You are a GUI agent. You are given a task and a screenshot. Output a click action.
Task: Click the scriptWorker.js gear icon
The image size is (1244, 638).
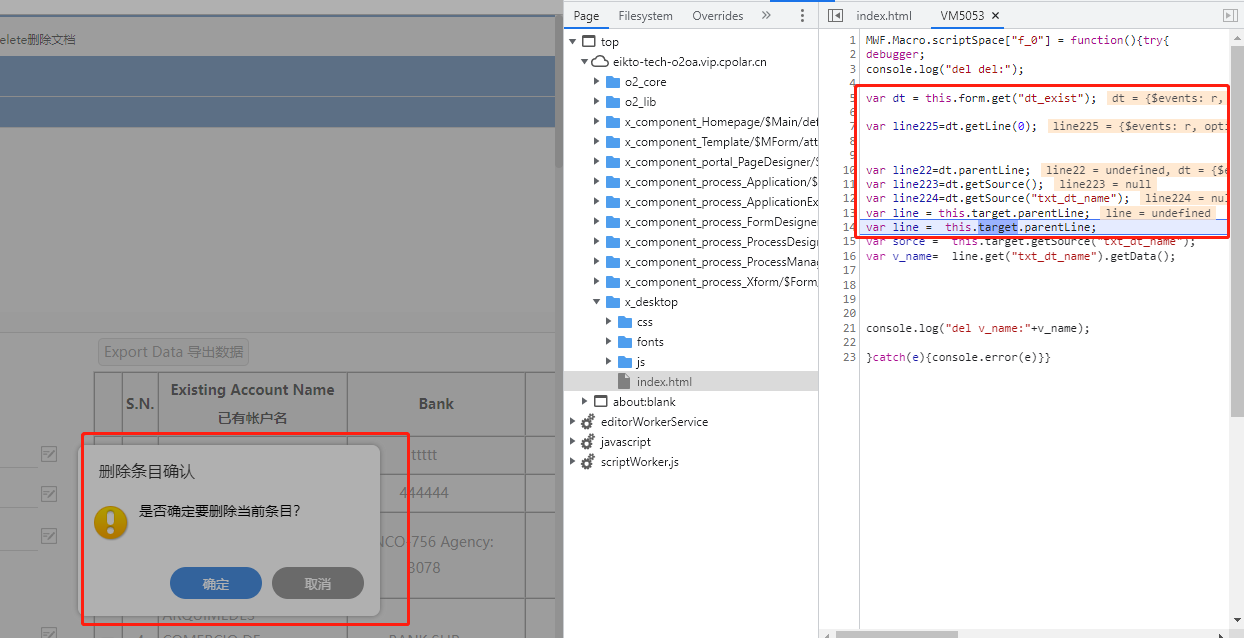click(x=587, y=462)
